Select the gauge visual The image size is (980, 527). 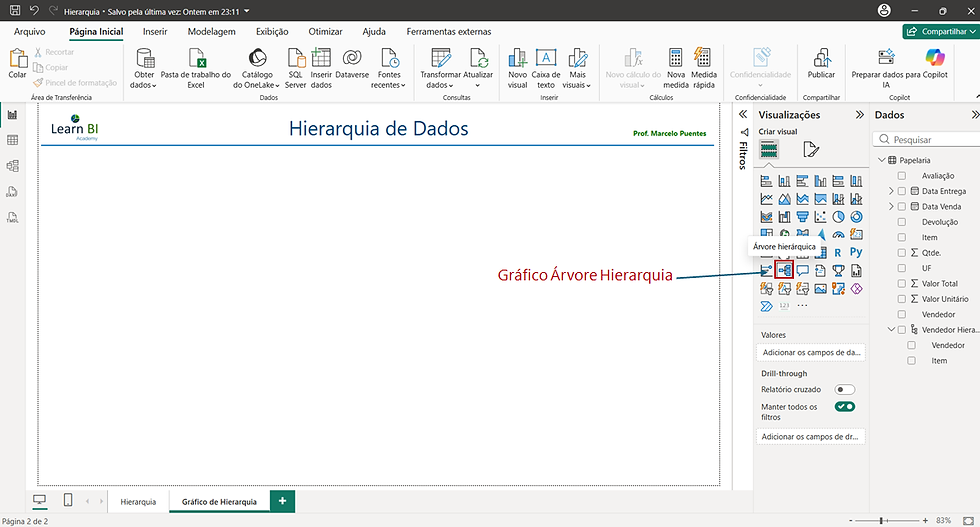[838, 234]
